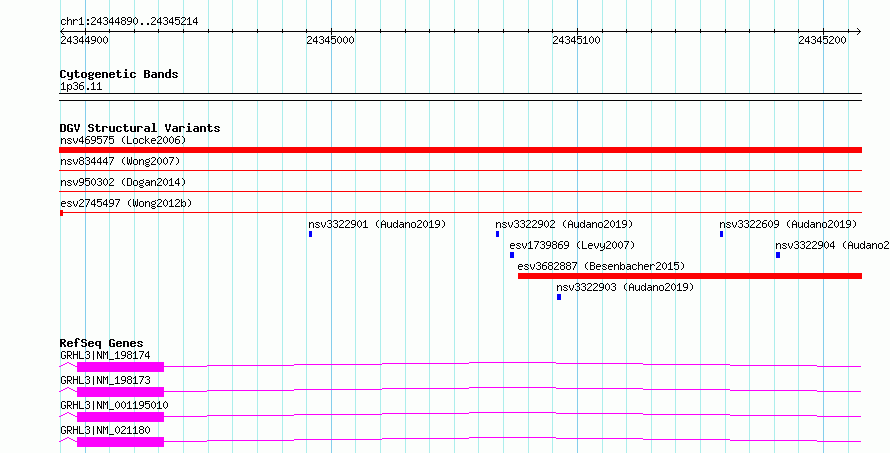Screen dimensions: 890x453
Task: Click the 1p36.11 band label
Action: point(81,87)
